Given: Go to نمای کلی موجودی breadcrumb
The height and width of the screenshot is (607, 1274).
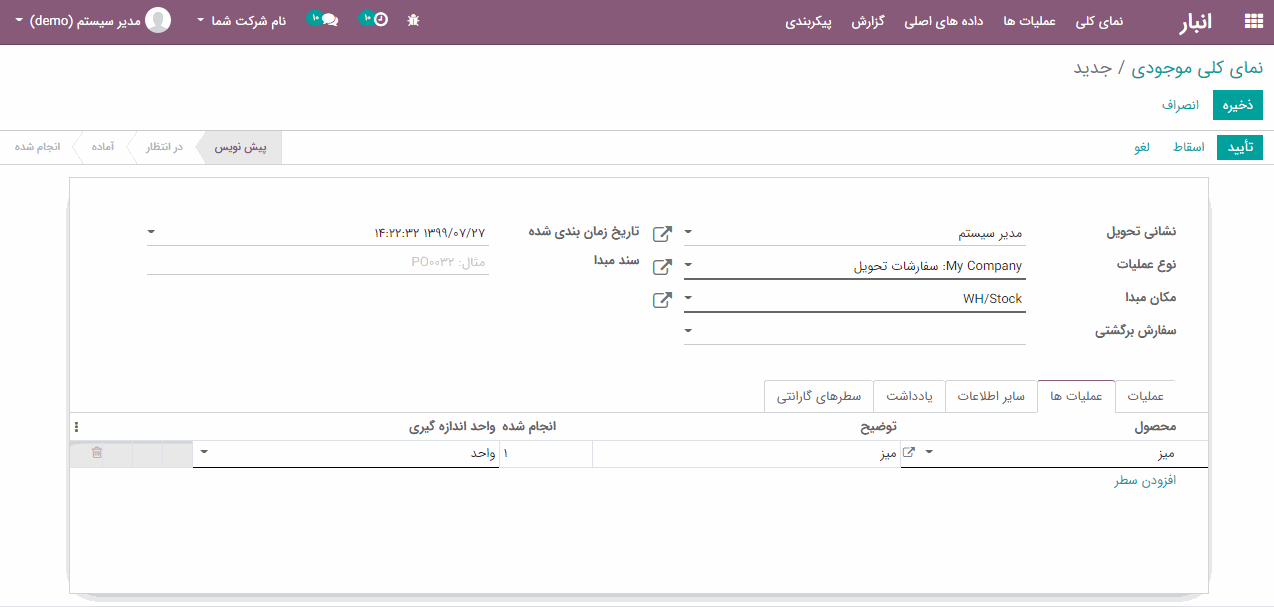Looking at the screenshot, I should click(x=1198, y=68).
